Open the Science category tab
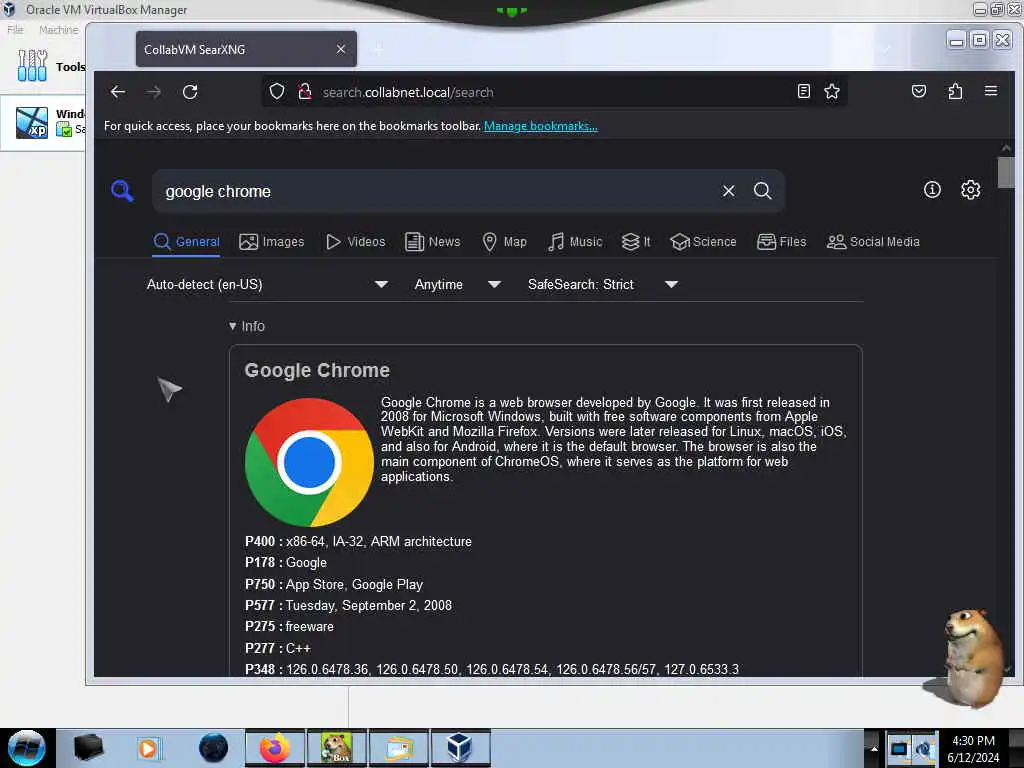Image resolution: width=1024 pixels, height=768 pixels. (x=703, y=242)
